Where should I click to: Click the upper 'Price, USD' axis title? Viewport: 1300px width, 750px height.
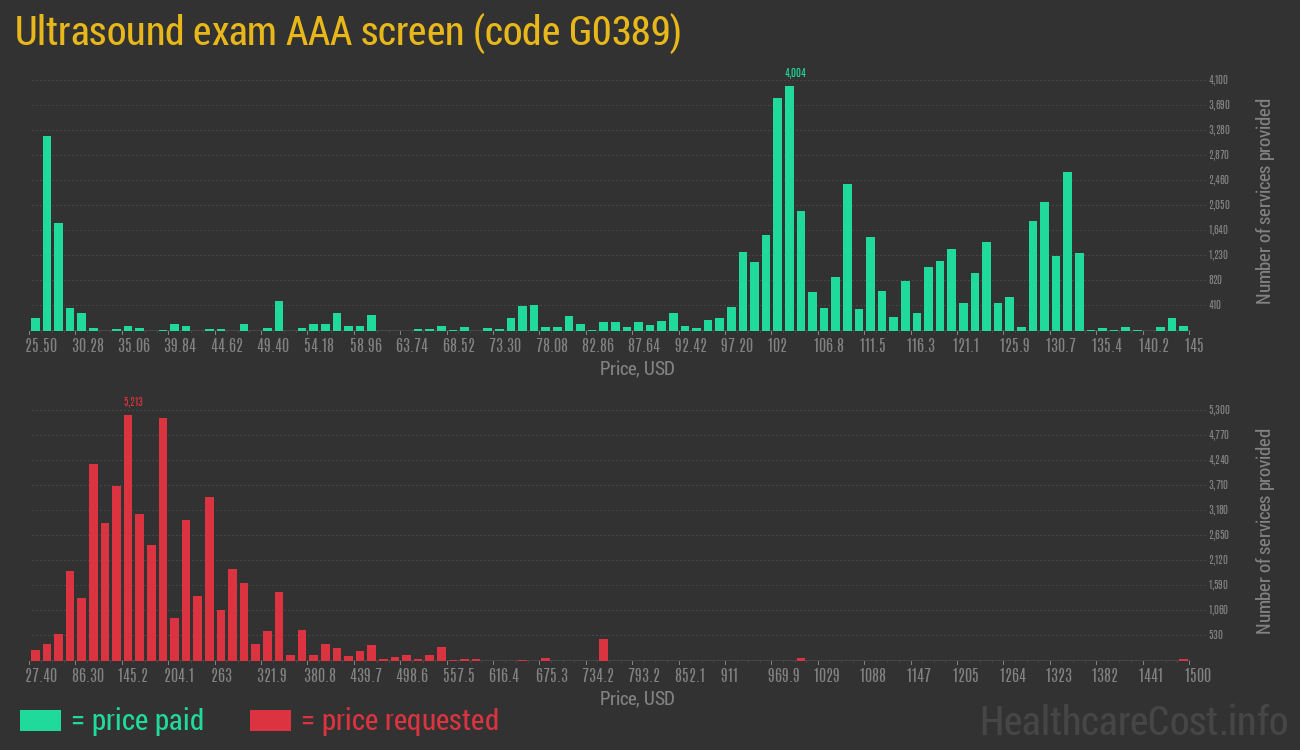click(636, 369)
